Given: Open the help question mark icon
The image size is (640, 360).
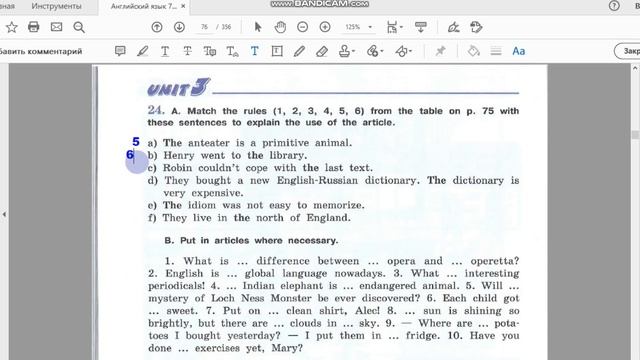Looking at the screenshot, I should (x=614, y=6).
